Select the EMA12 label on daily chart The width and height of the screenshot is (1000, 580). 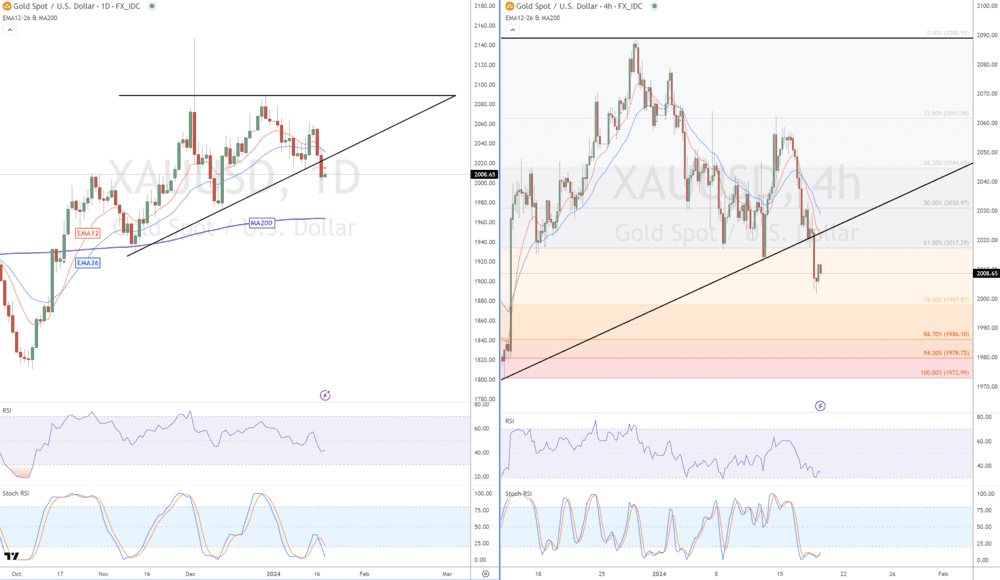[88, 233]
